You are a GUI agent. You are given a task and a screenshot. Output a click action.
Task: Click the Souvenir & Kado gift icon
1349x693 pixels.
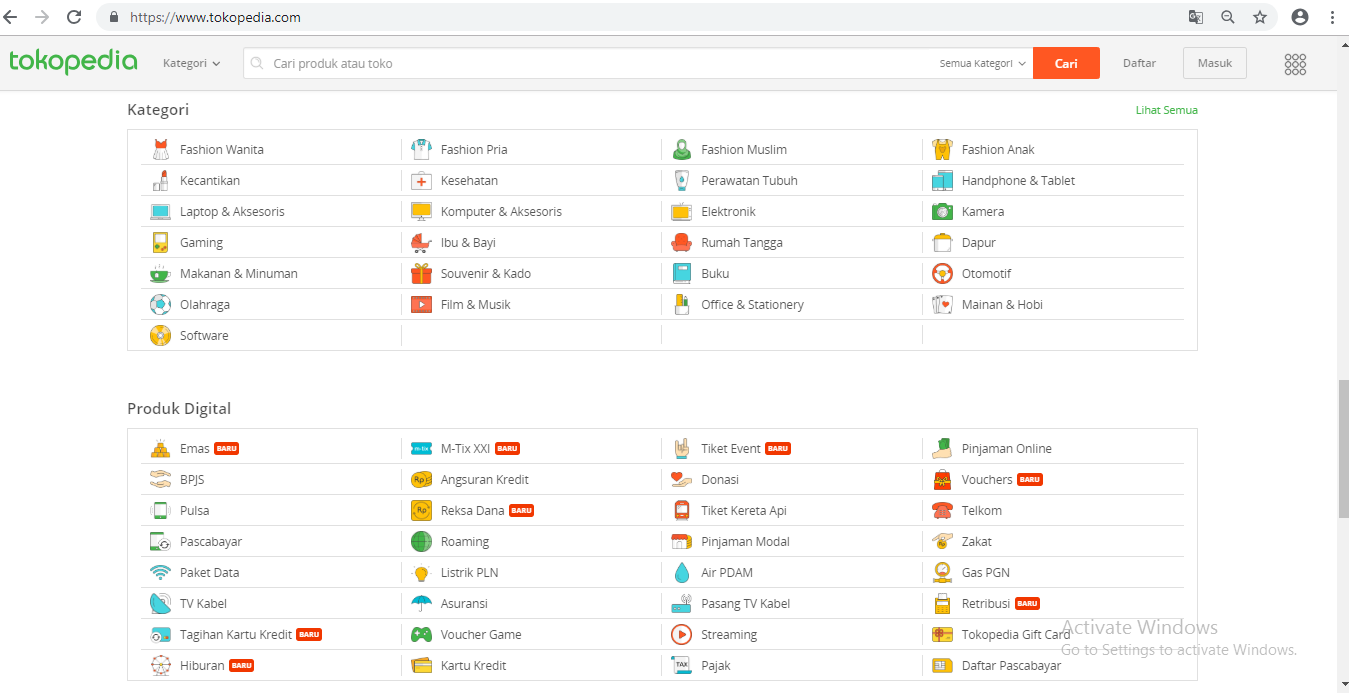coord(421,274)
